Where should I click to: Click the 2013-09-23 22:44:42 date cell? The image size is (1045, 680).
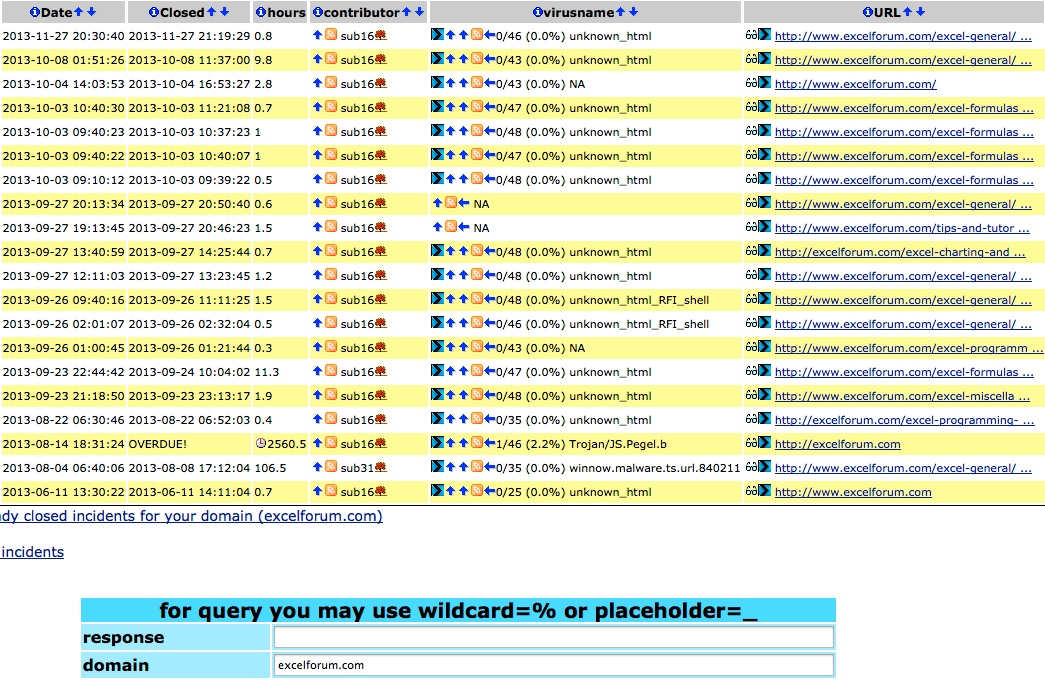tap(63, 372)
